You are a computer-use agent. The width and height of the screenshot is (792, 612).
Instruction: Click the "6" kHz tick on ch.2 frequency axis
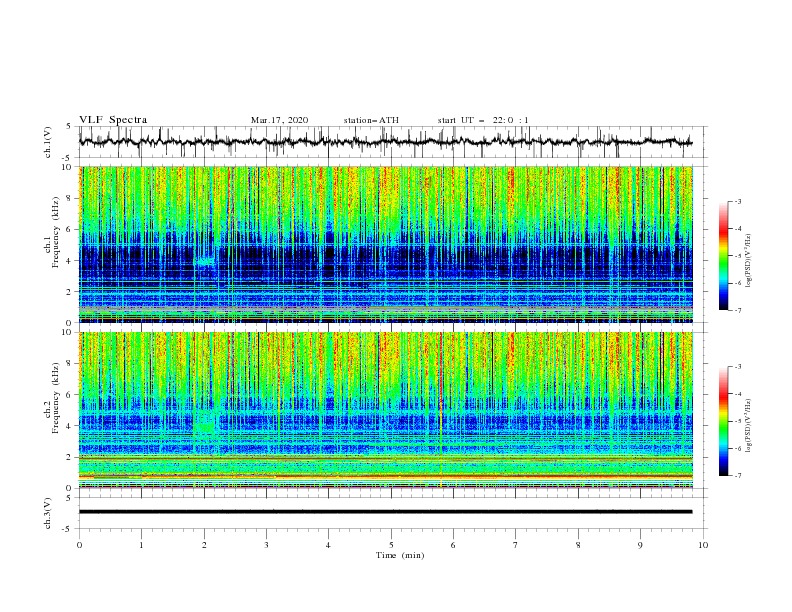click(x=69, y=395)
